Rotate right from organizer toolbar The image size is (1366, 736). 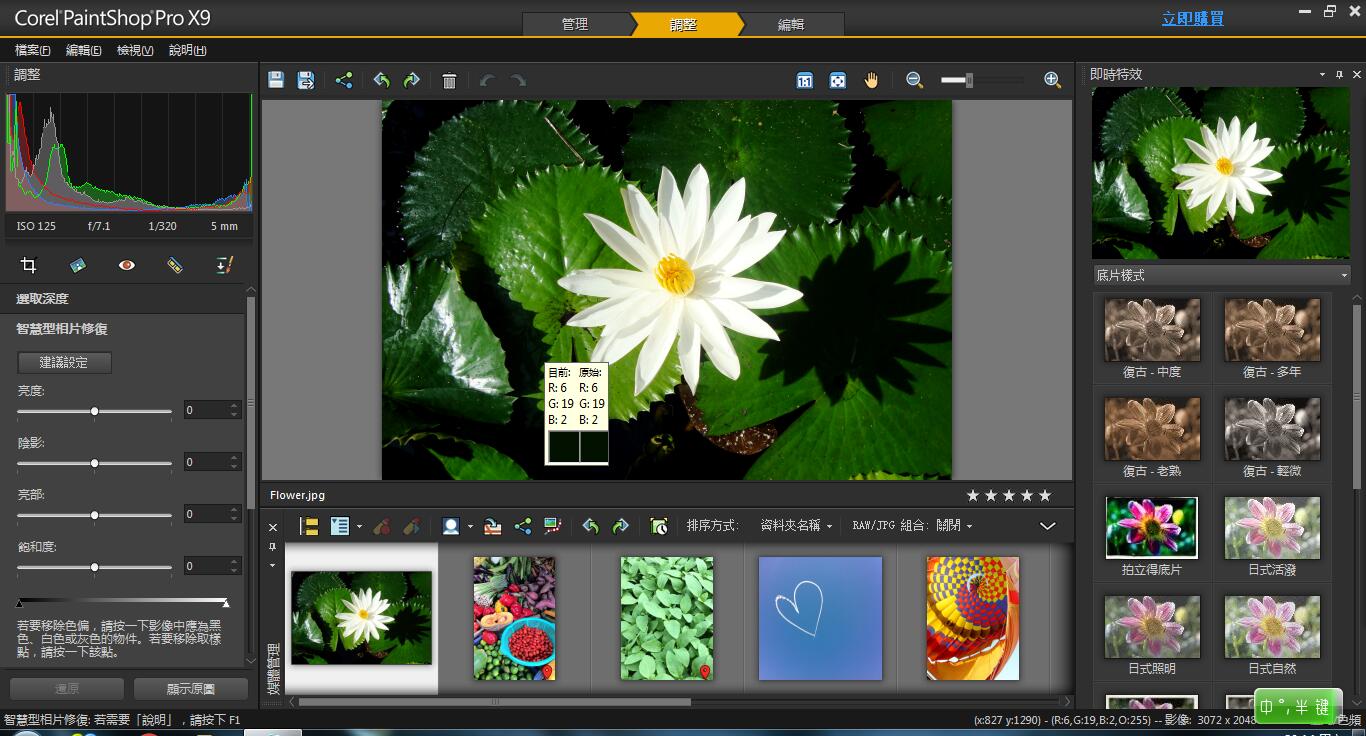tap(620, 526)
